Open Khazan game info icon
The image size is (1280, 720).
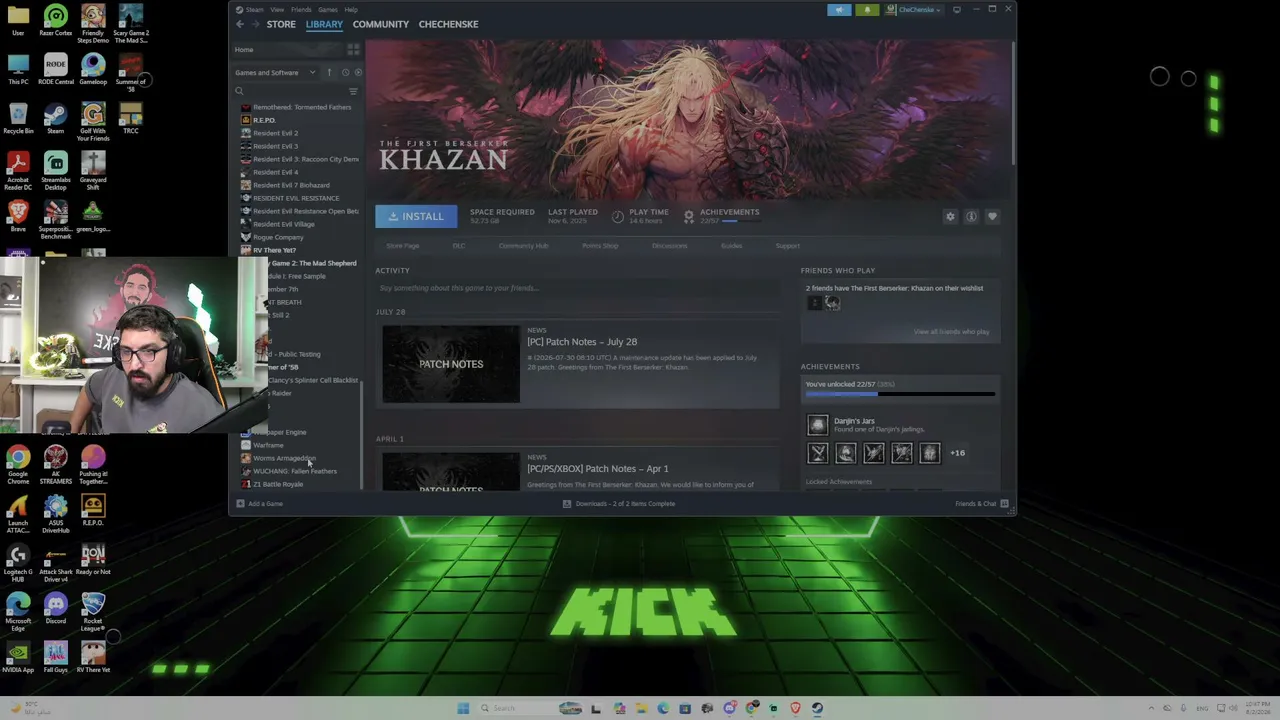click(x=971, y=216)
